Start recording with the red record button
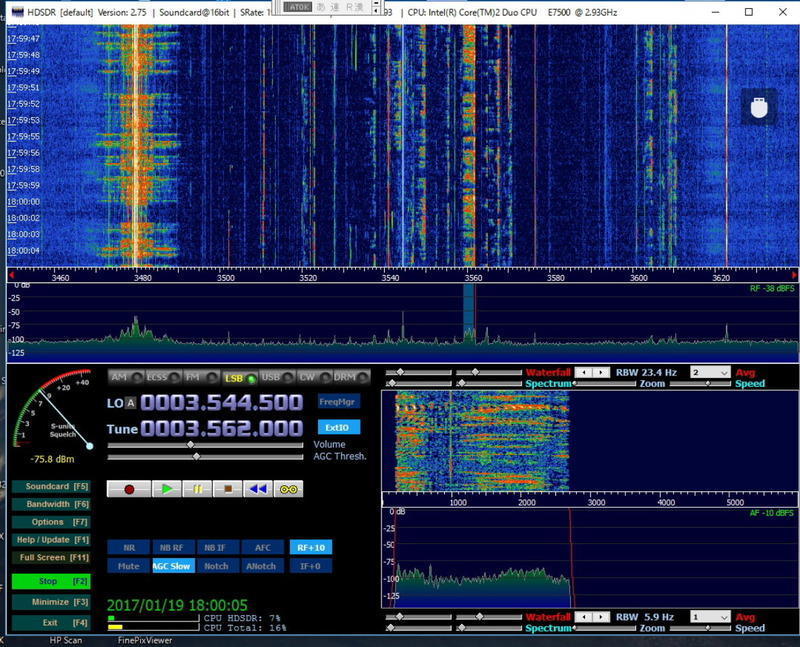Screen dimensions: 800x647 pyautogui.click(x=129, y=489)
